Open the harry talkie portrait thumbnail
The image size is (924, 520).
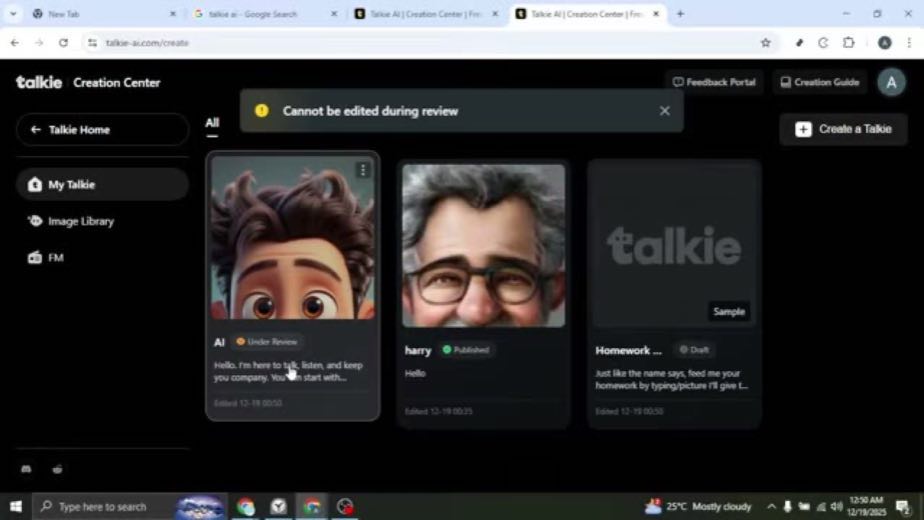483,245
